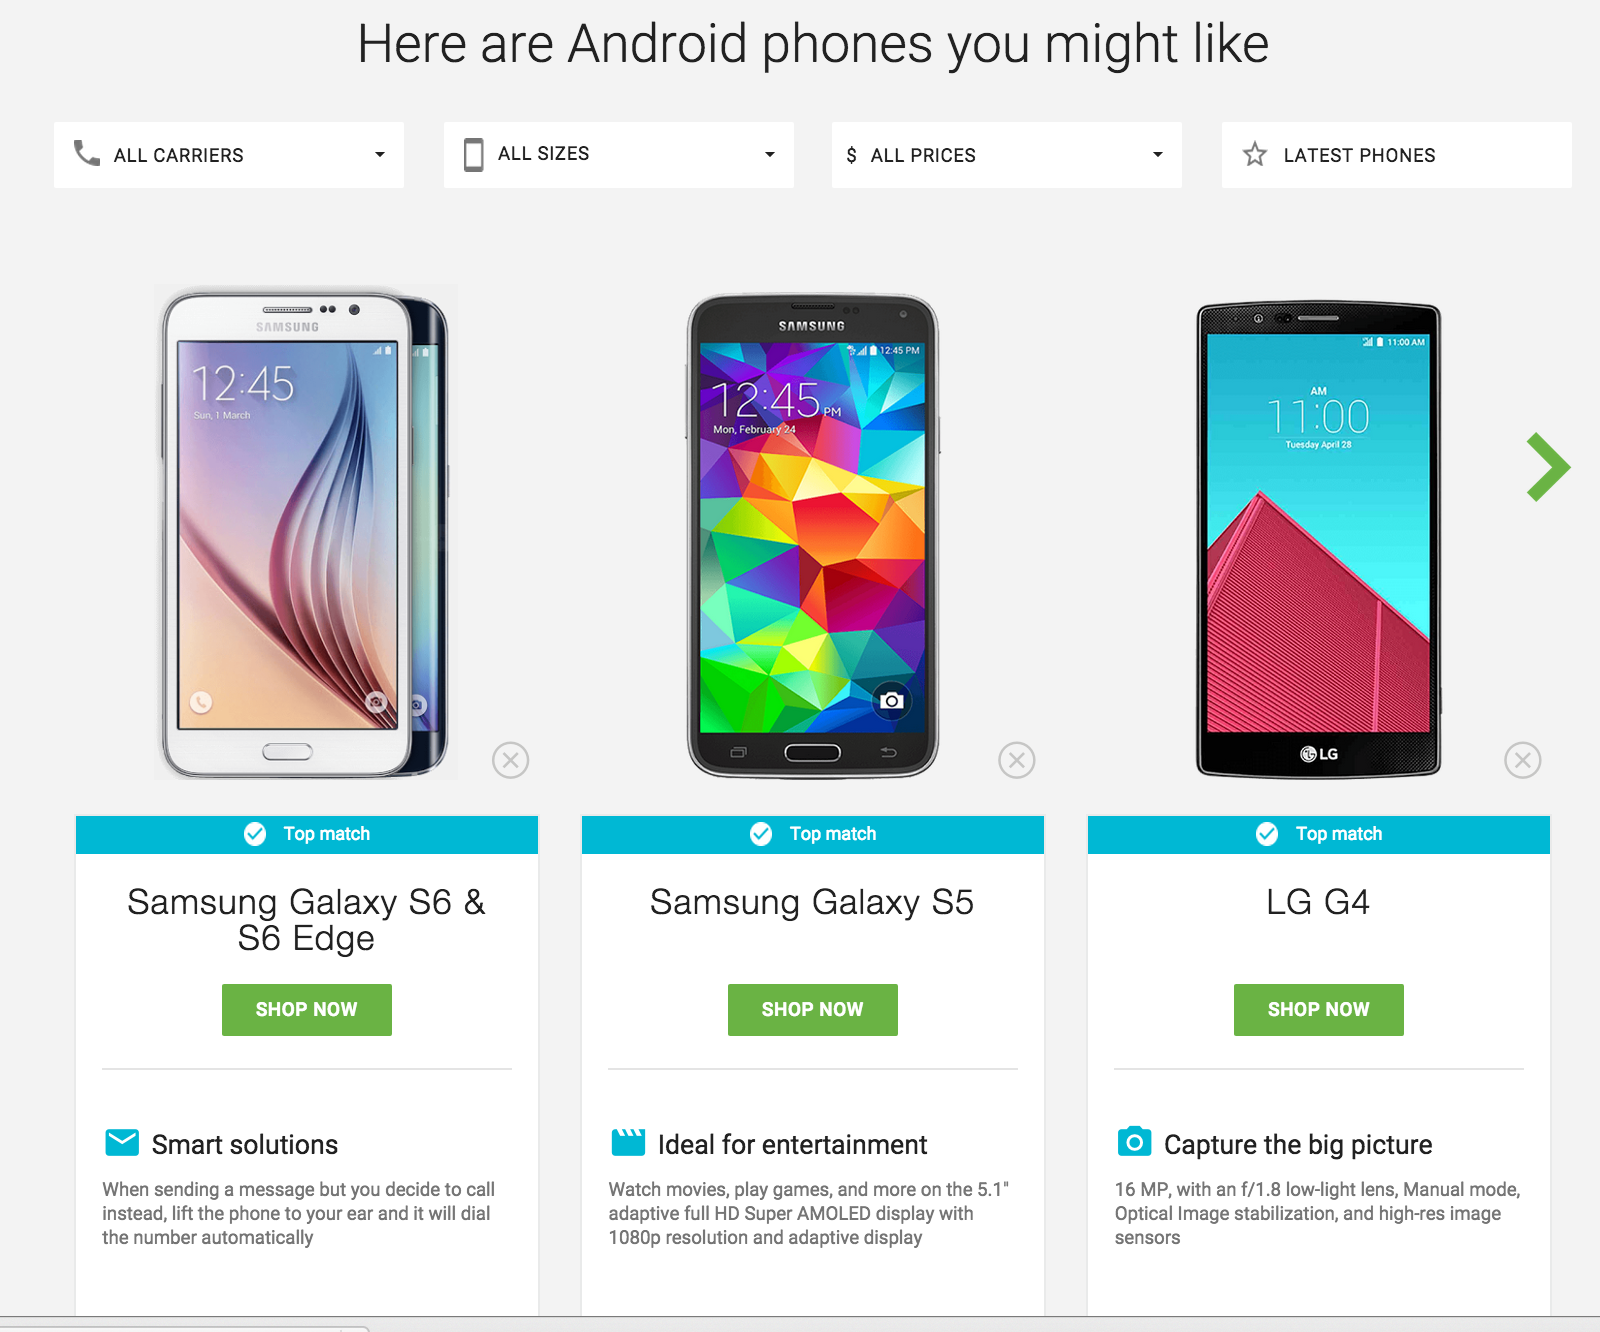
Task: Click Shop Now under Samsung Galaxy S5
Action: (x=813, y=1010)
